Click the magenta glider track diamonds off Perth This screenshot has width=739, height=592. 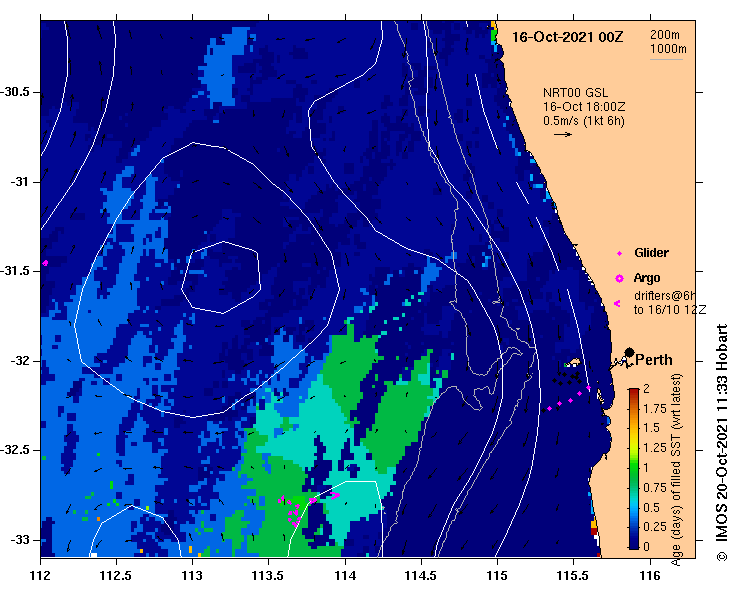pyautogui.click(x=569, y=398)
